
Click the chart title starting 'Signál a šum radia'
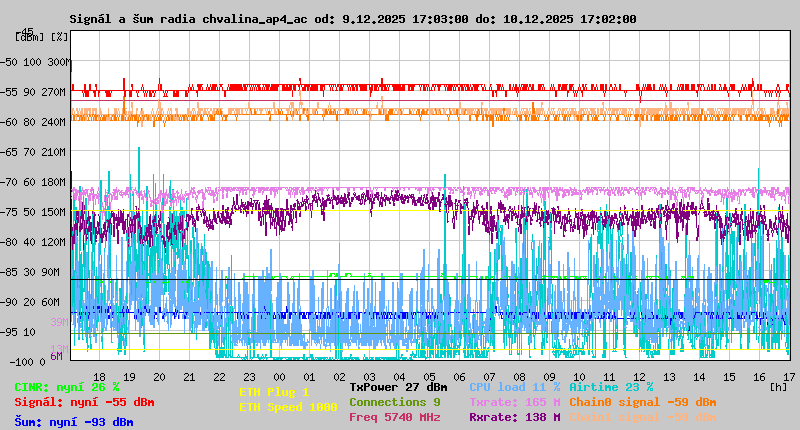click(352, 19)
